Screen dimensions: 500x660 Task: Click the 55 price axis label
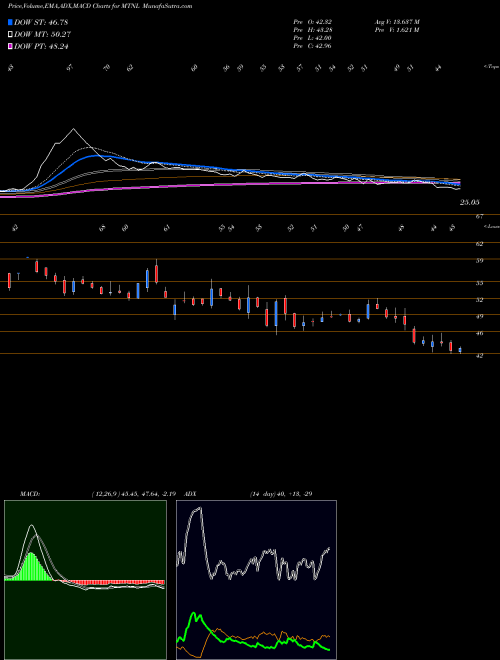(479, 283)
